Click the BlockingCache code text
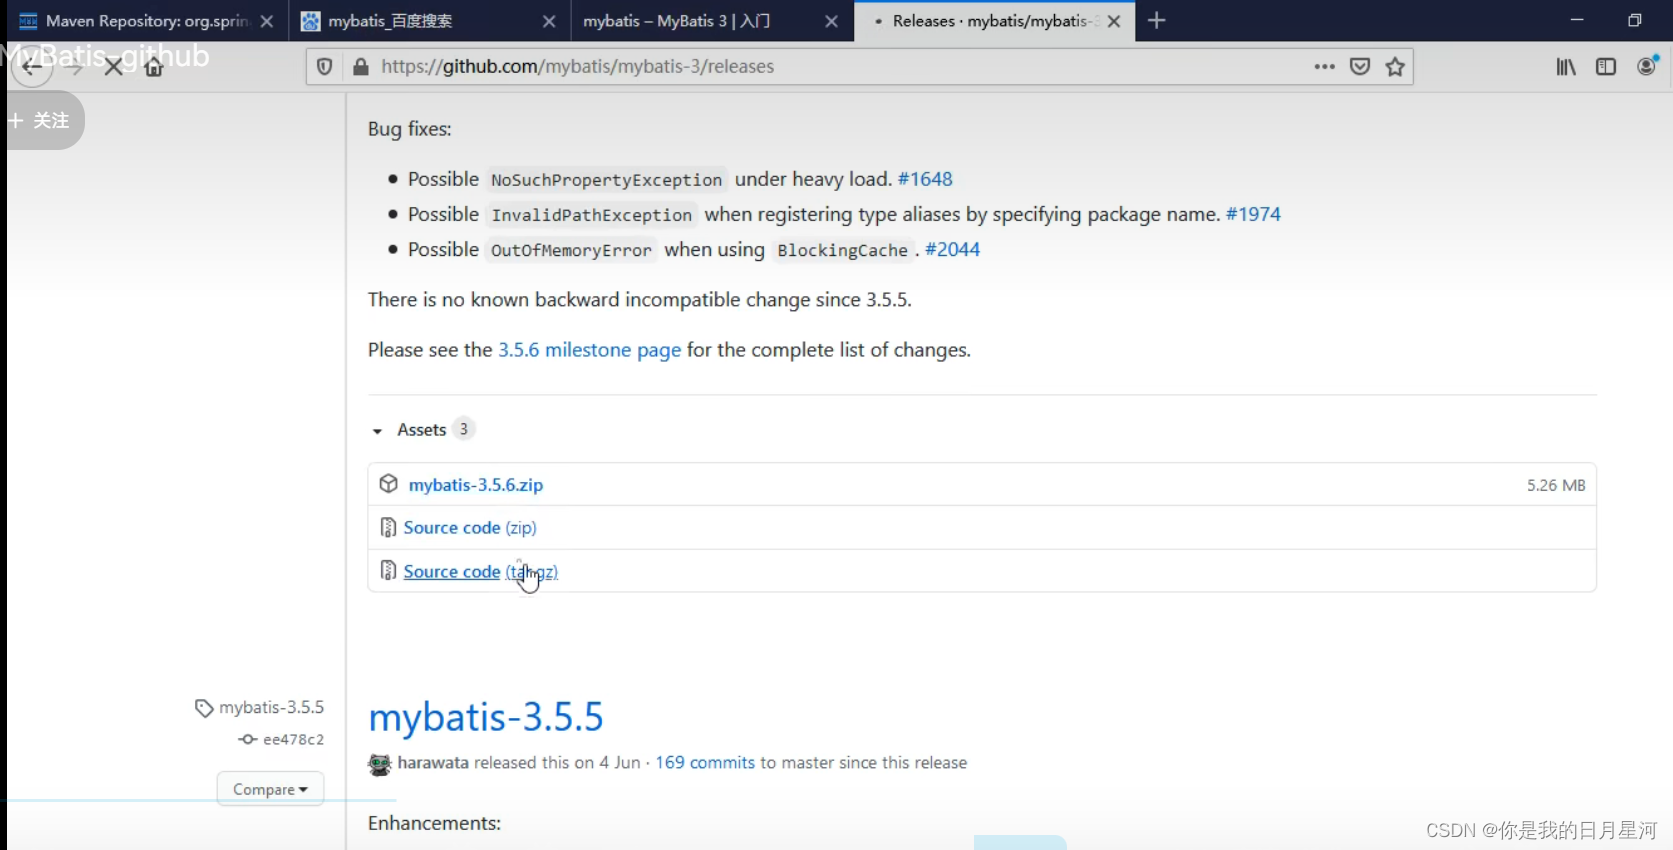The height and width of the screenshot is (850, 1673). pyautogui.click(x=842, y=250)
